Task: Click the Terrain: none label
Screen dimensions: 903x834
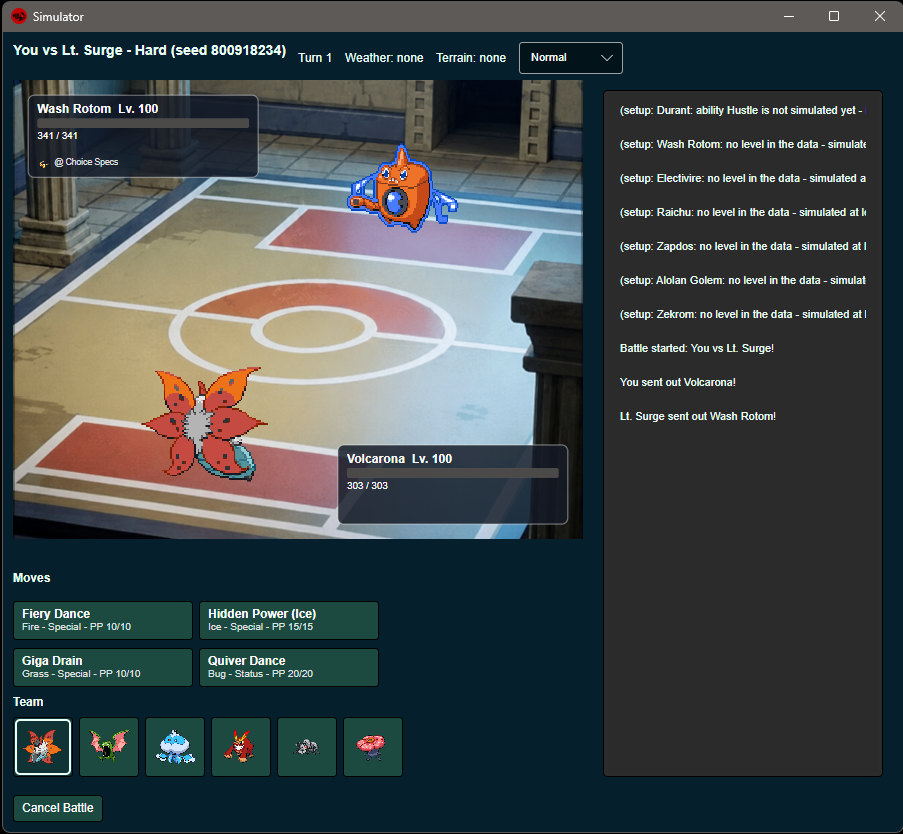Action: [471, 58]
